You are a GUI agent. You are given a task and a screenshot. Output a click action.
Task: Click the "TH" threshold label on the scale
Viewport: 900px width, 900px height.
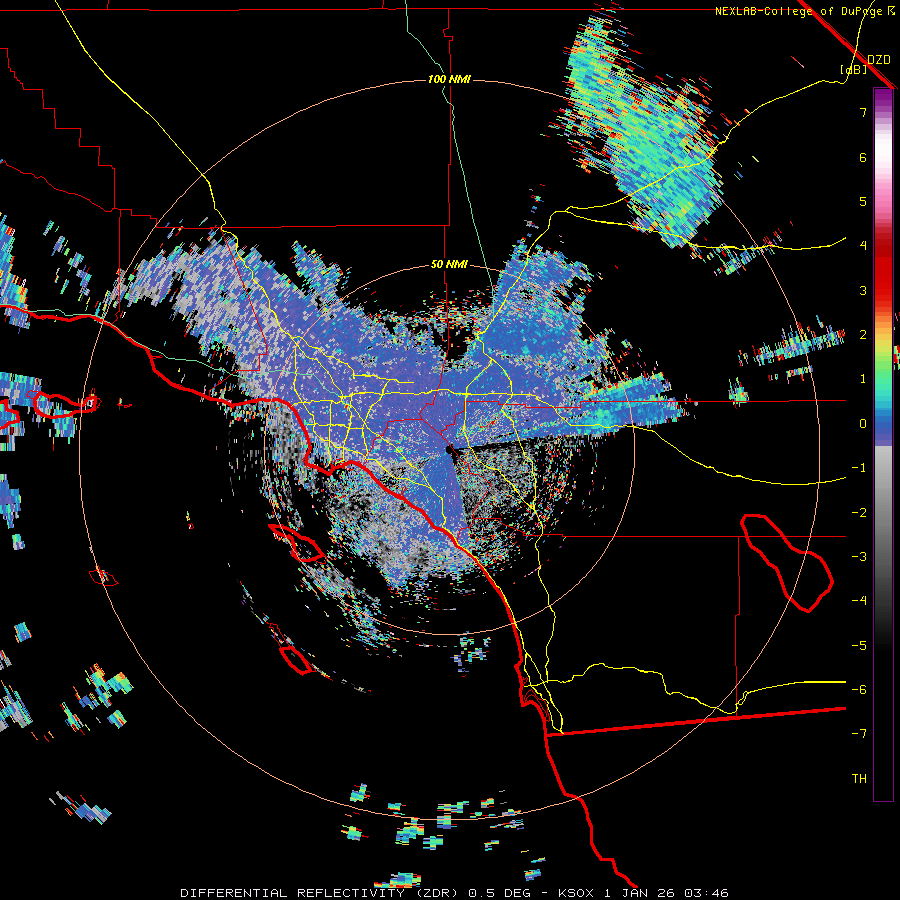tap(859, 779)
